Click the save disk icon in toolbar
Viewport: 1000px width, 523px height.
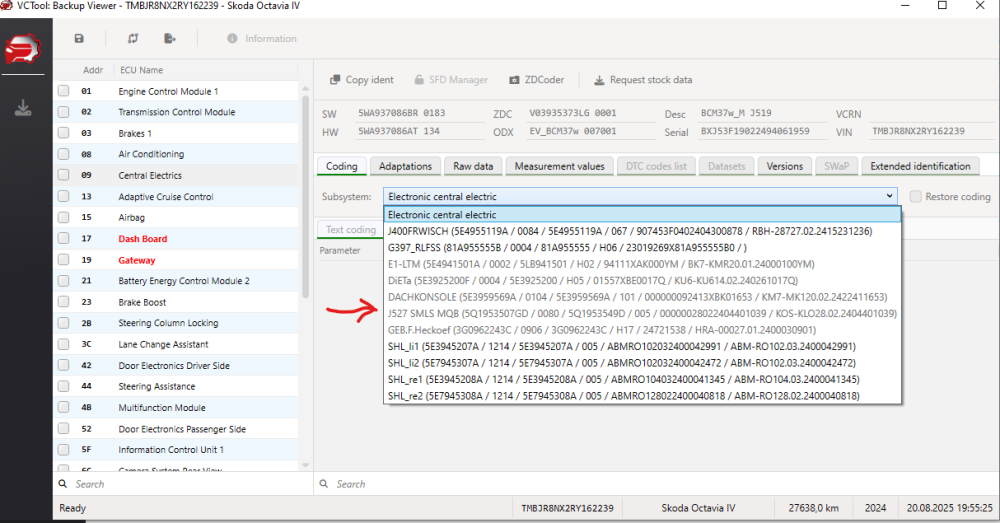(79, 38)
